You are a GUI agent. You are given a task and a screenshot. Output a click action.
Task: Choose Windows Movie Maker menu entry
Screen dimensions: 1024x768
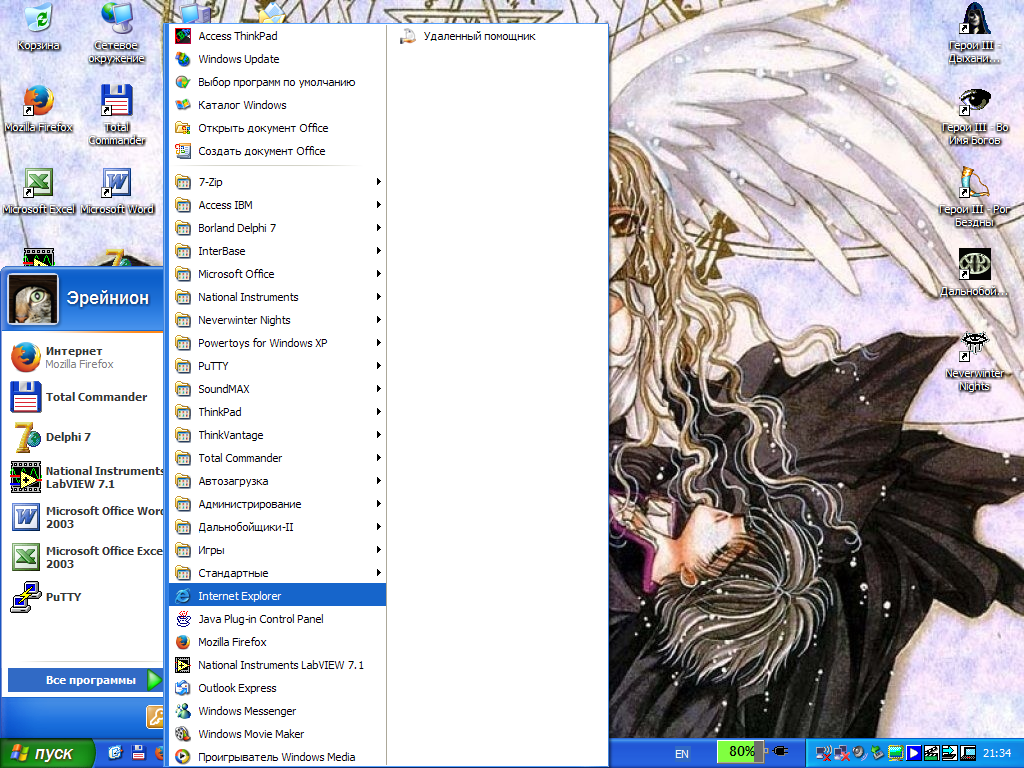pos(251,734)
